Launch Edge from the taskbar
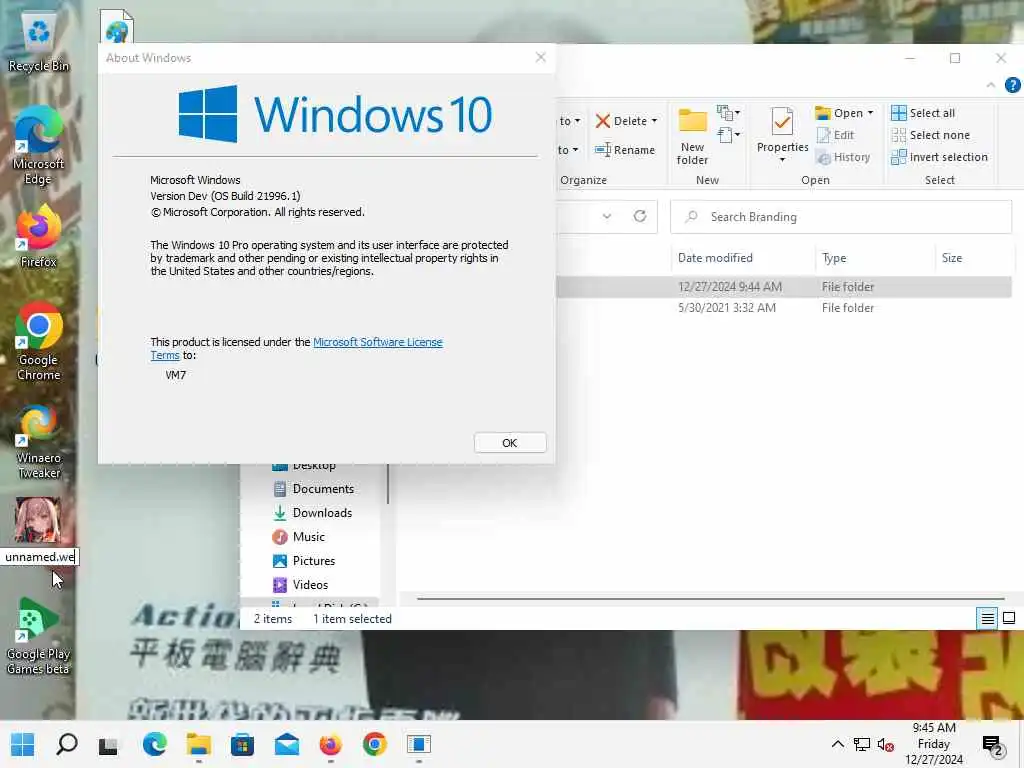 [x=155, y=744]
